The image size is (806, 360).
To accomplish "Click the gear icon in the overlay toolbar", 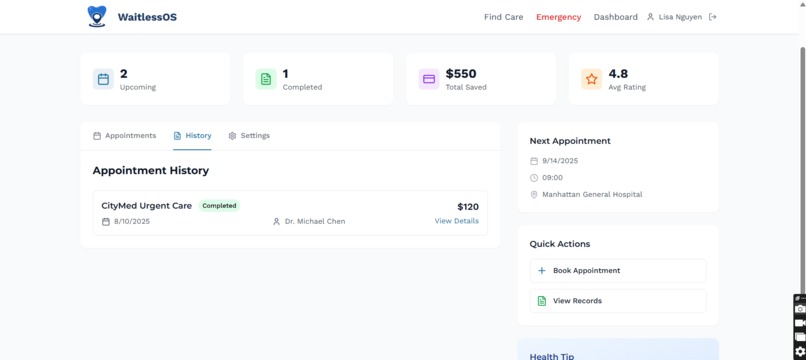I will (800, 352).
